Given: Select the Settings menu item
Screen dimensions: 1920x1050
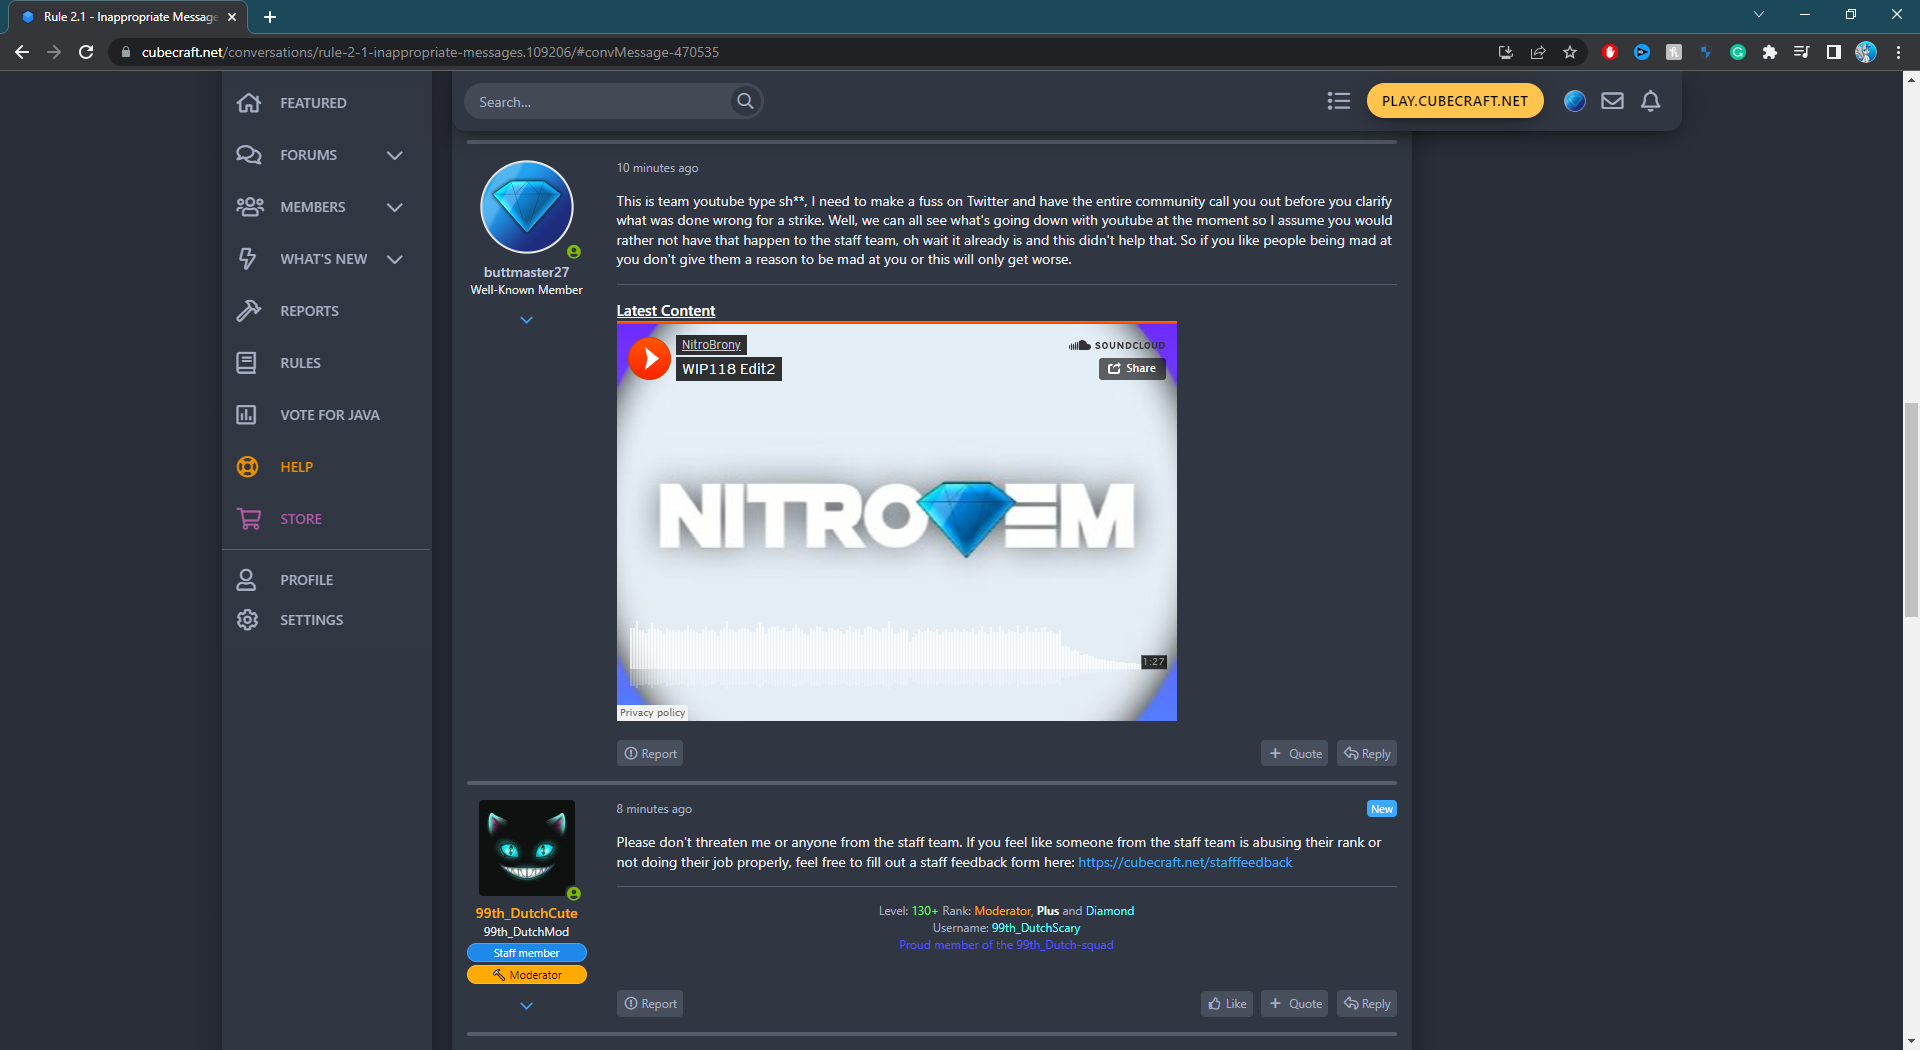Looking at the screenshot, I should click(312, 620).
